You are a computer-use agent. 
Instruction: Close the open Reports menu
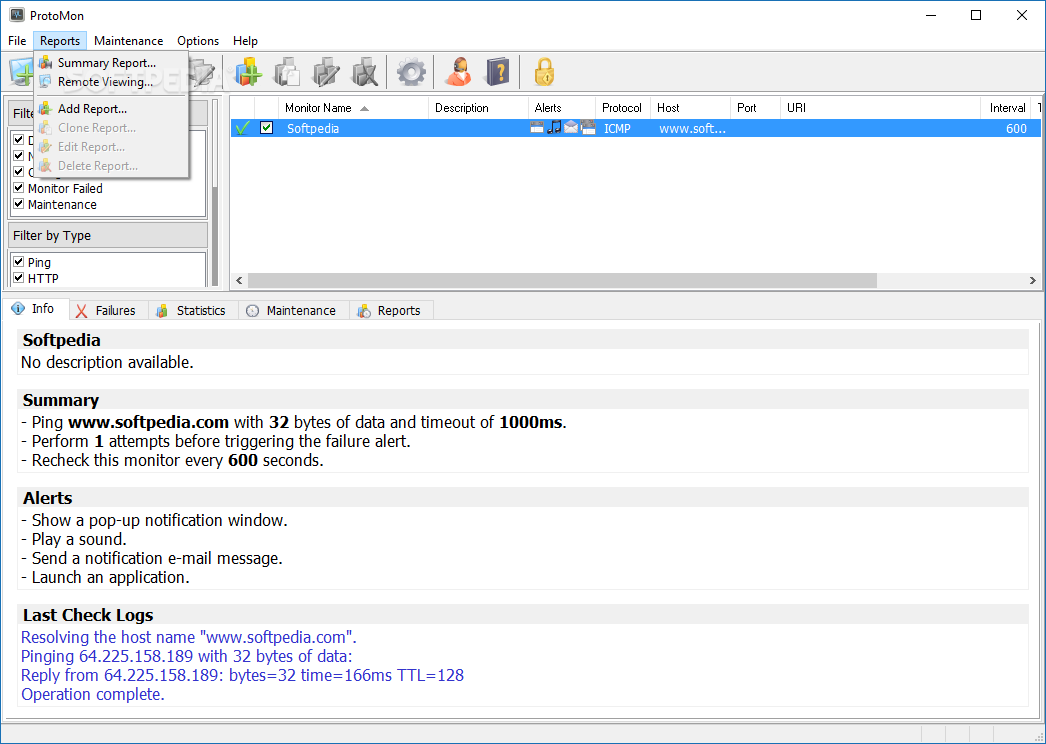pos(60,41)
